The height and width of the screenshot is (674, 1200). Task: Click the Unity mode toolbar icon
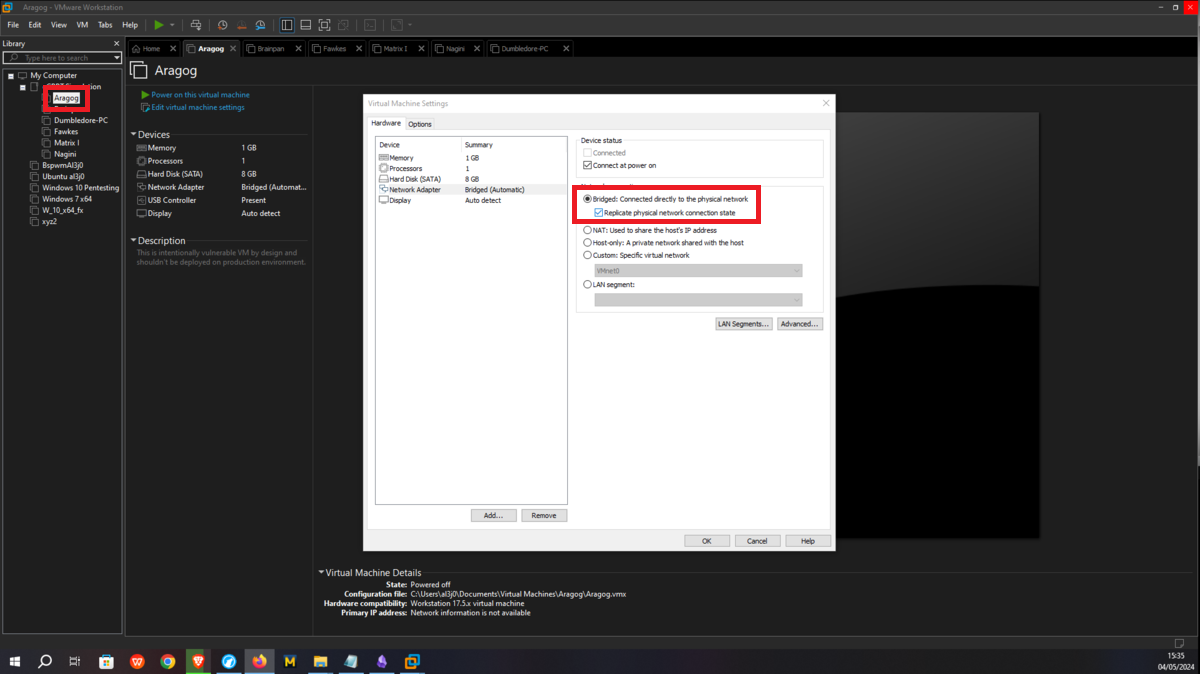tap(343, 24)
